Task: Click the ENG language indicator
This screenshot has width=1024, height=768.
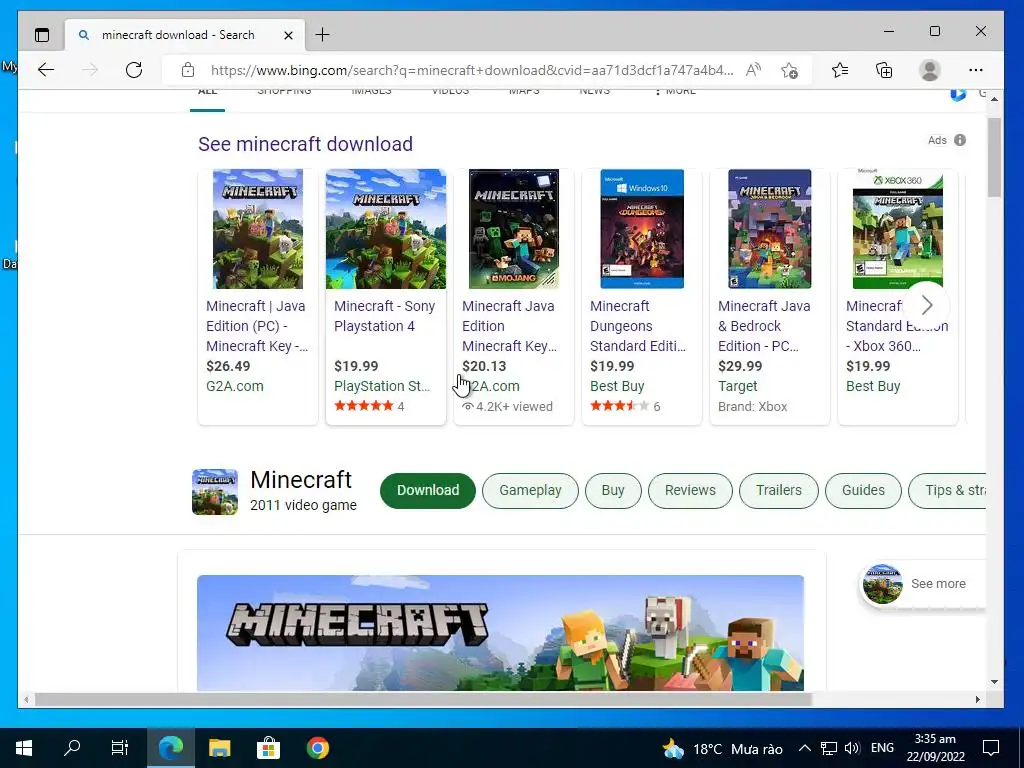Action: [882, 748]
